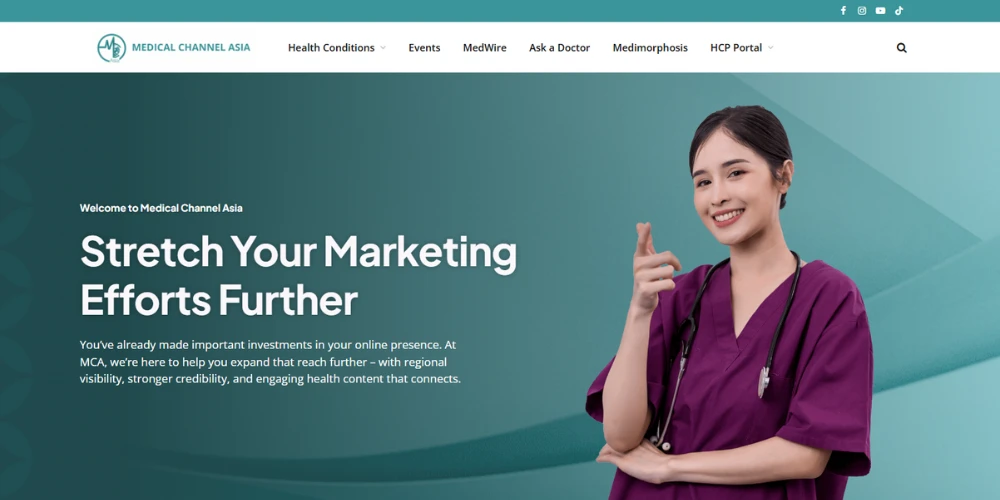The width and height of the screenshot is (1000, 500).
Task: Select Ask a Doctor in navigation
Action: click(559, 48)
